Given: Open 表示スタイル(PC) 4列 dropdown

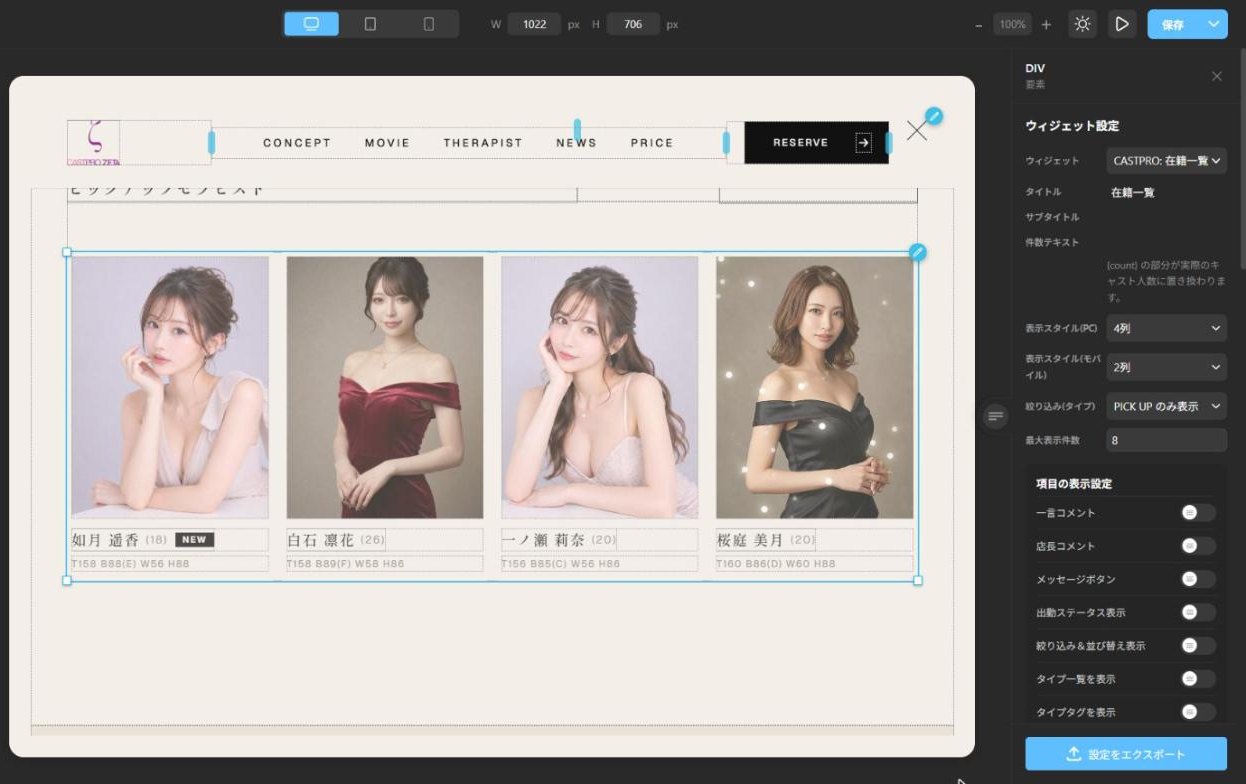Looking at the screenshot, I should coord(1166,328).
